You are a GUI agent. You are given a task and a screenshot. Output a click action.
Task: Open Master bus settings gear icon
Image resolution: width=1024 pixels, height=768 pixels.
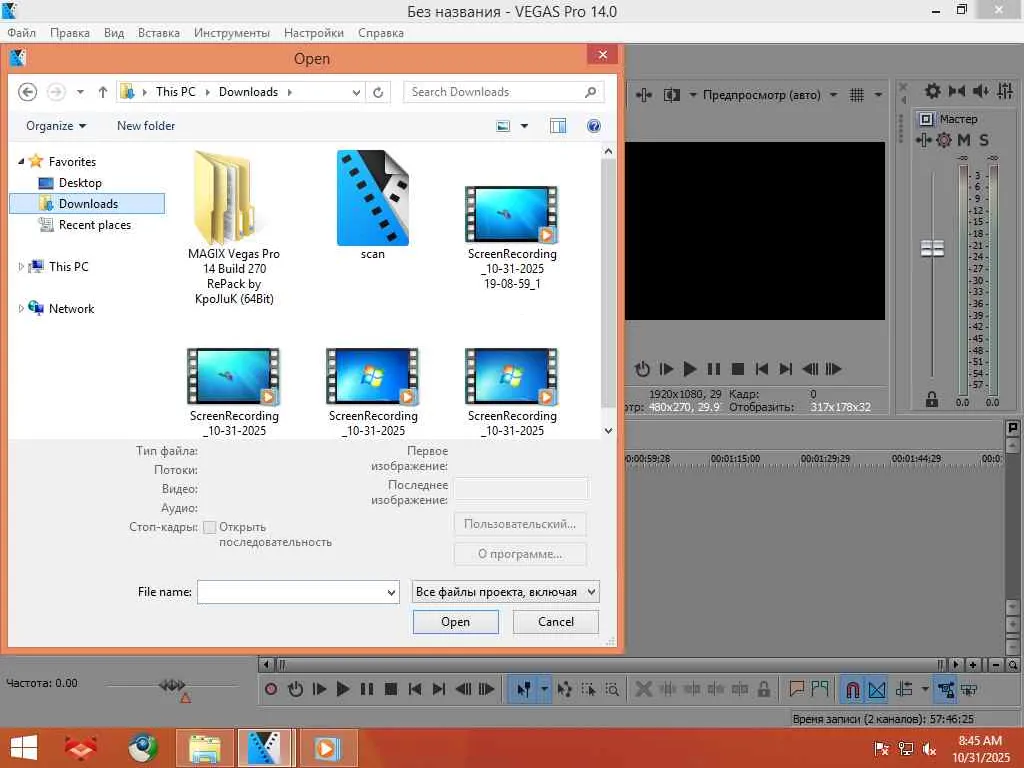933,91
